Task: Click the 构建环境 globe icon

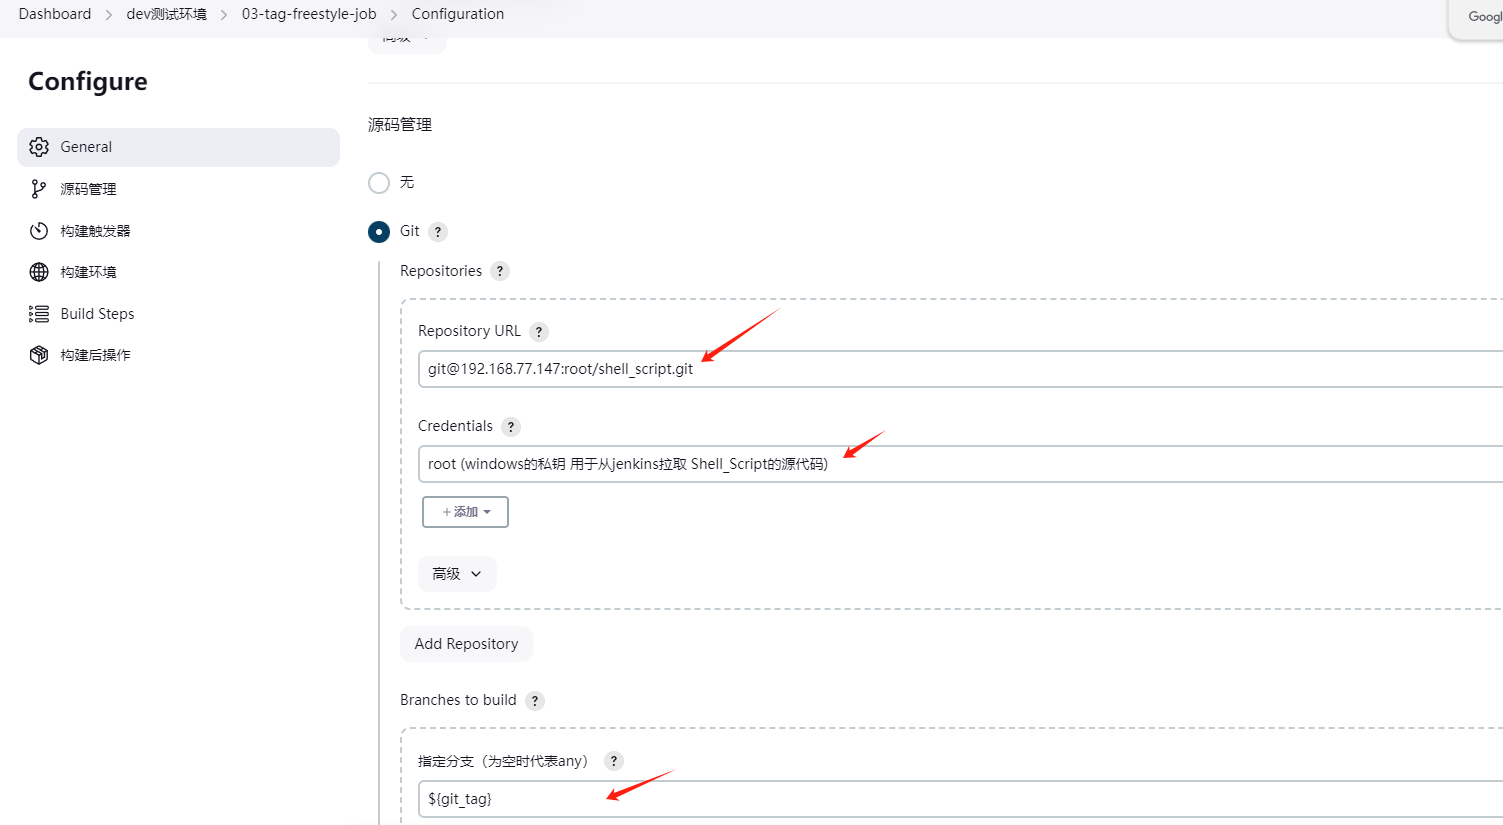Action: (39, 272)
